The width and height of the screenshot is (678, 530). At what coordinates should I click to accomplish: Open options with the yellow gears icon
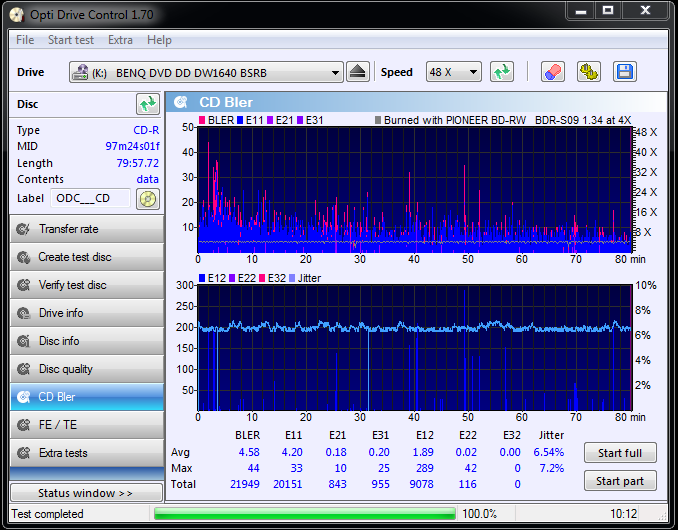pos(588,72)
